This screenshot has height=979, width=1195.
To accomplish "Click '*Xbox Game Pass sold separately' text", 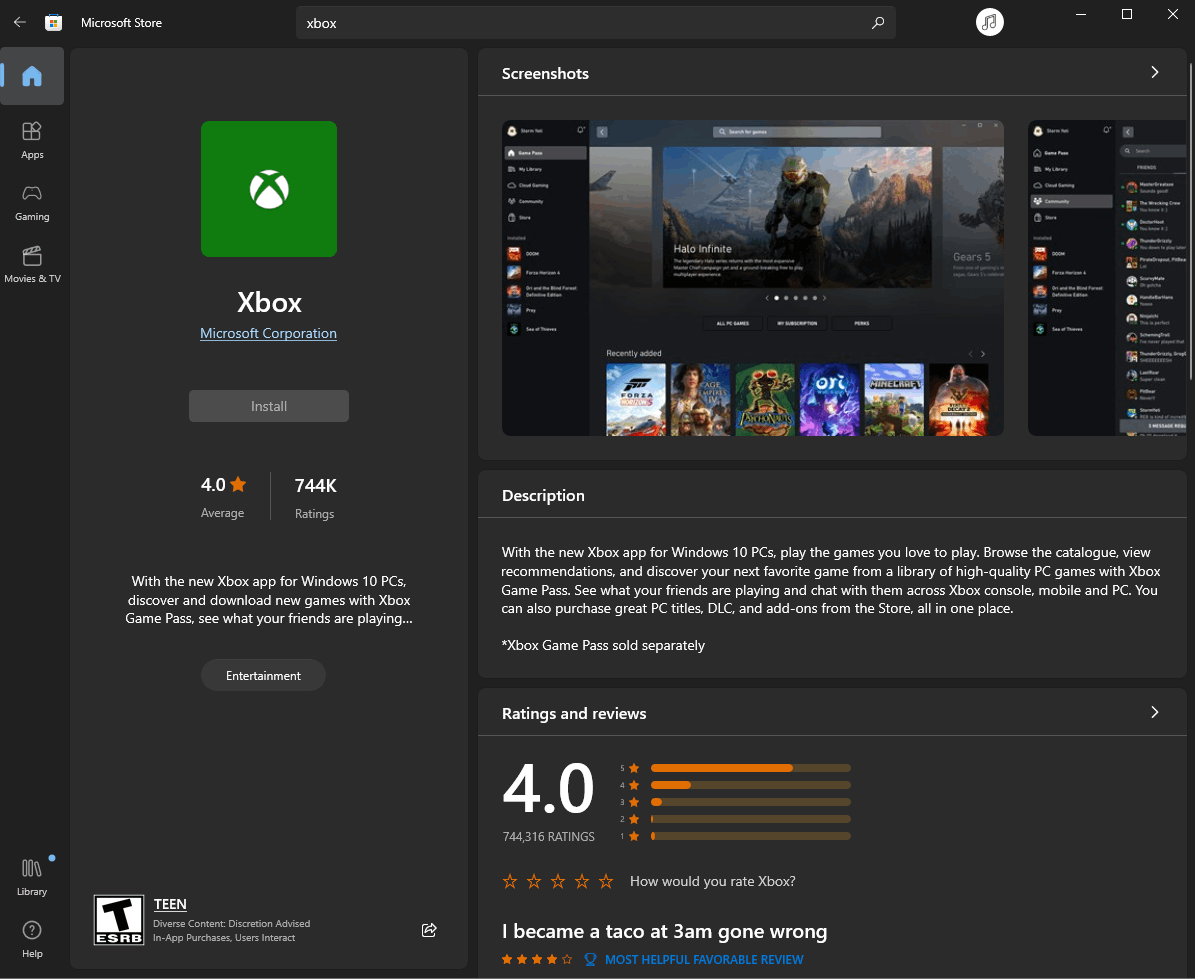I will pyautogui.click(x=603, y=645).
